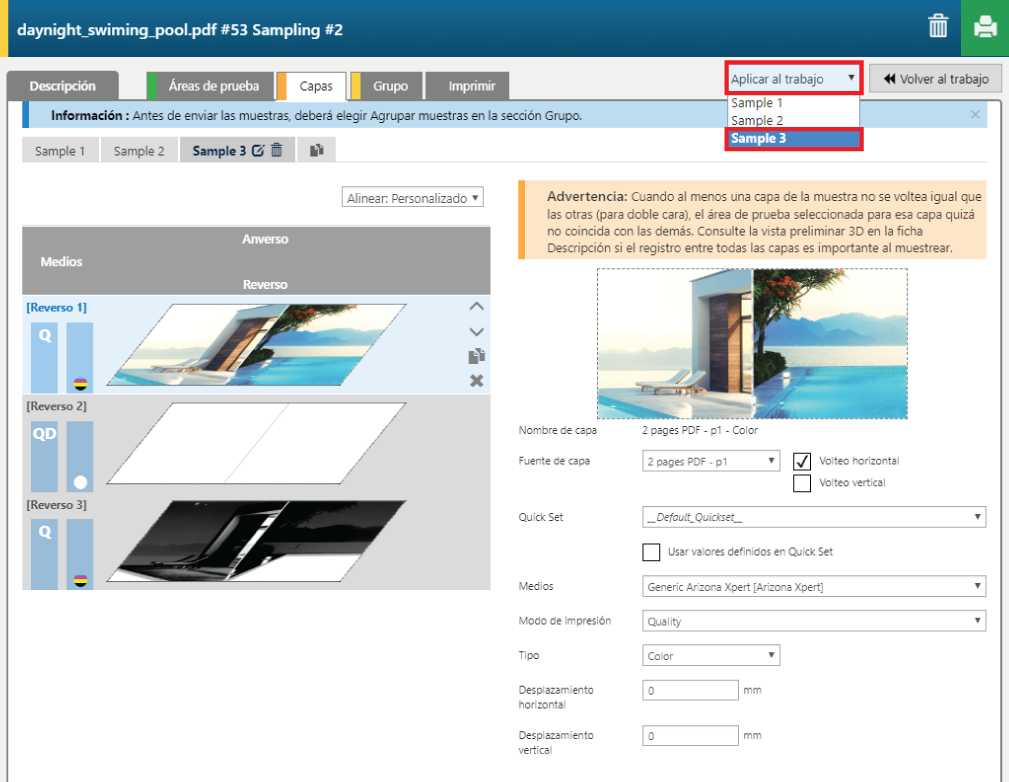Image resolution: width=1009 pixels, height=782 pixels.
Task: Delete Sample 3 using tab trash icon
Action: click(277, 150)
